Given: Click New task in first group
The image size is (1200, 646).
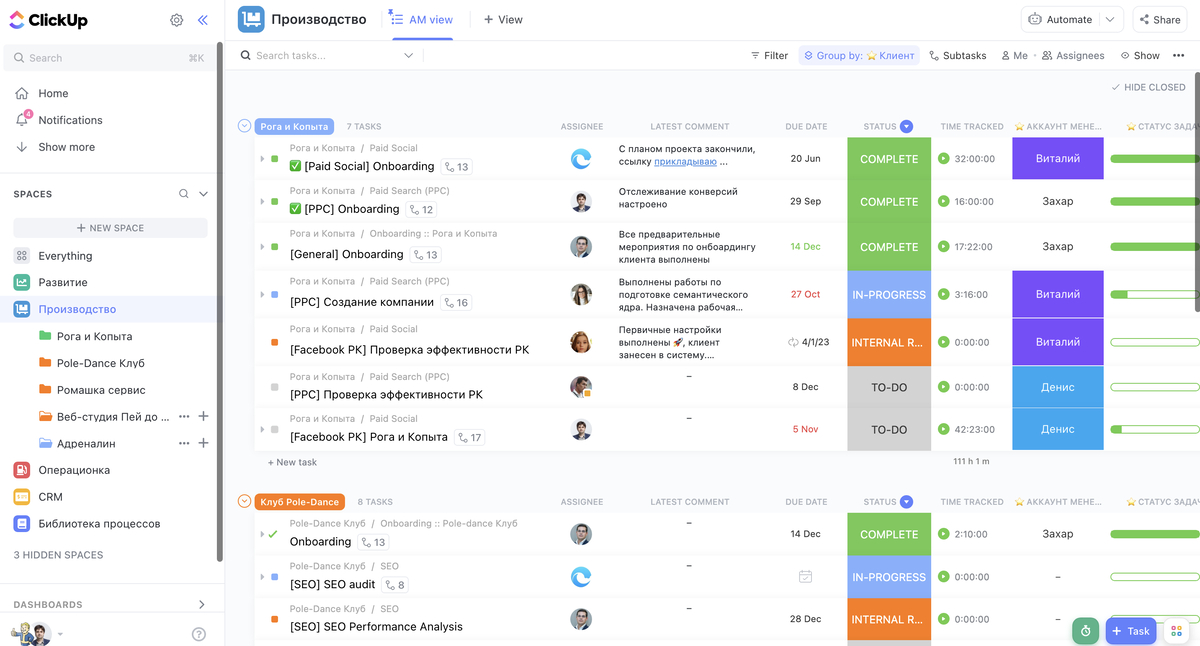Looking at the screenshot, I should tap(293, 462).
